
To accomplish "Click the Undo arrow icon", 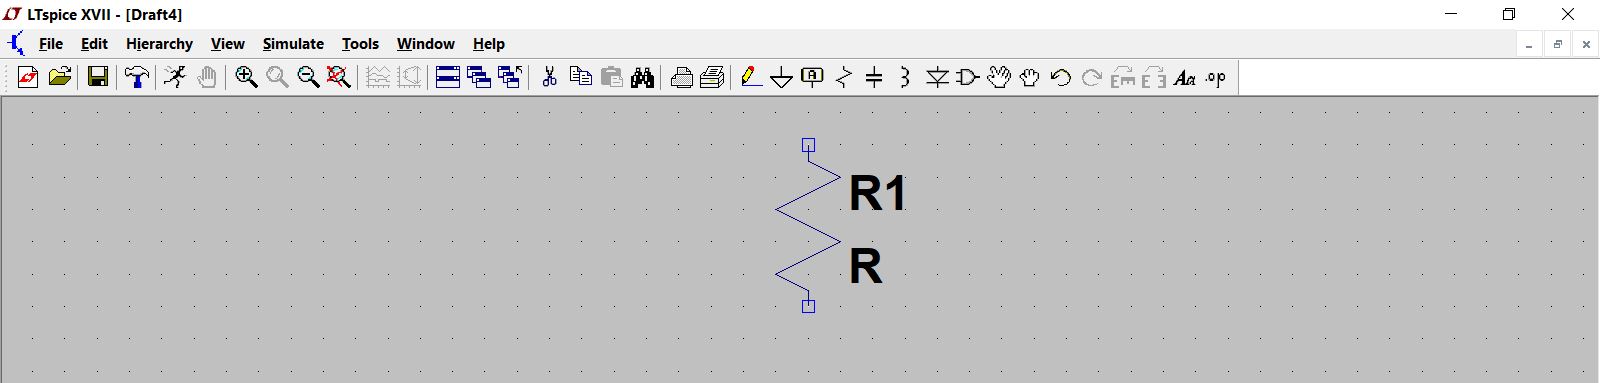I will point(1060,77).
